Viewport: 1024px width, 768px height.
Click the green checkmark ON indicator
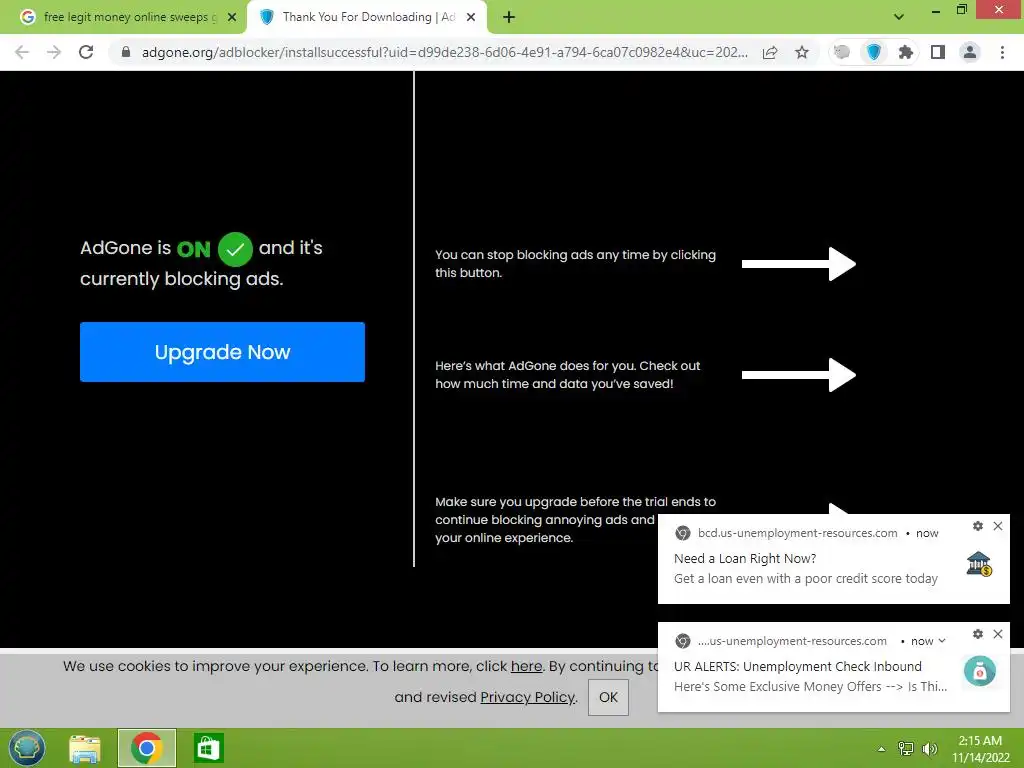pos(235,249)
